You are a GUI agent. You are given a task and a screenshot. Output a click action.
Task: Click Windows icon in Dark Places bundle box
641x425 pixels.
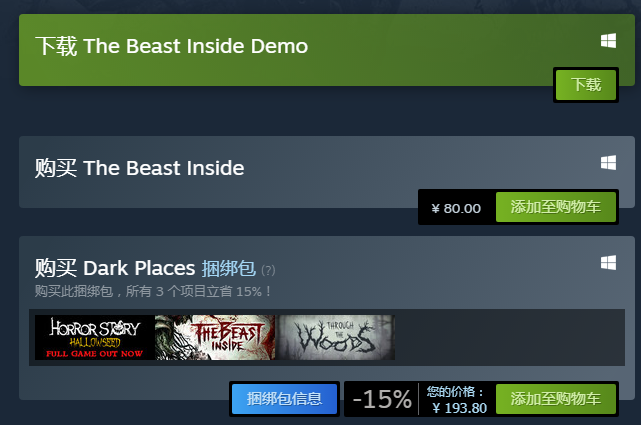click(x=608, y=263)
